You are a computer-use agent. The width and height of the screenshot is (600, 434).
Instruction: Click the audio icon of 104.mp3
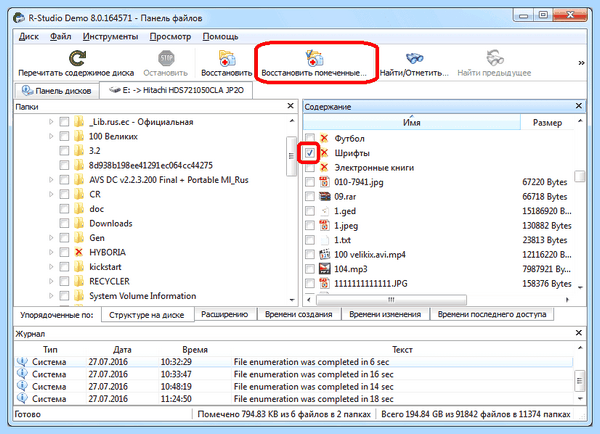324,269
